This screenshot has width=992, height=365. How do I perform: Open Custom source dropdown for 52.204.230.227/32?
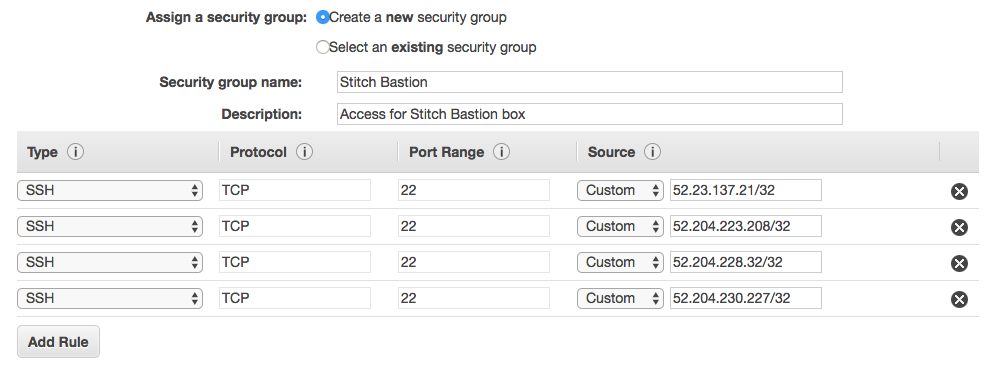620,299
